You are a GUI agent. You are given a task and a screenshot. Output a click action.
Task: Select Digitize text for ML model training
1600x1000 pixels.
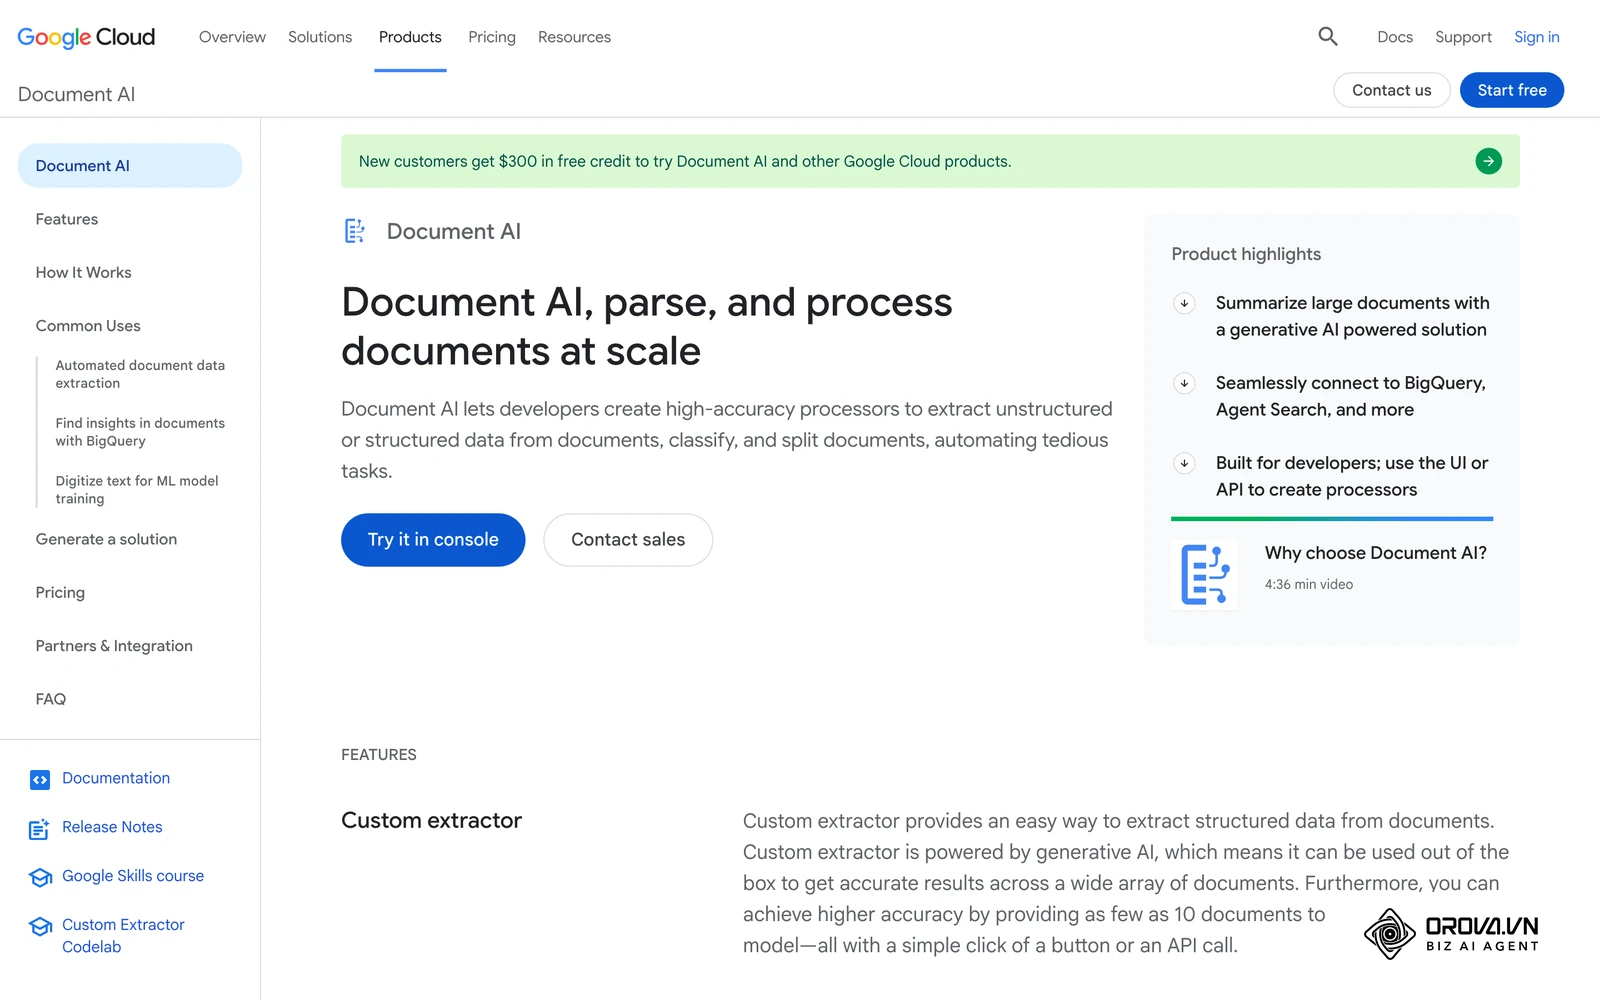pos(137,490)
